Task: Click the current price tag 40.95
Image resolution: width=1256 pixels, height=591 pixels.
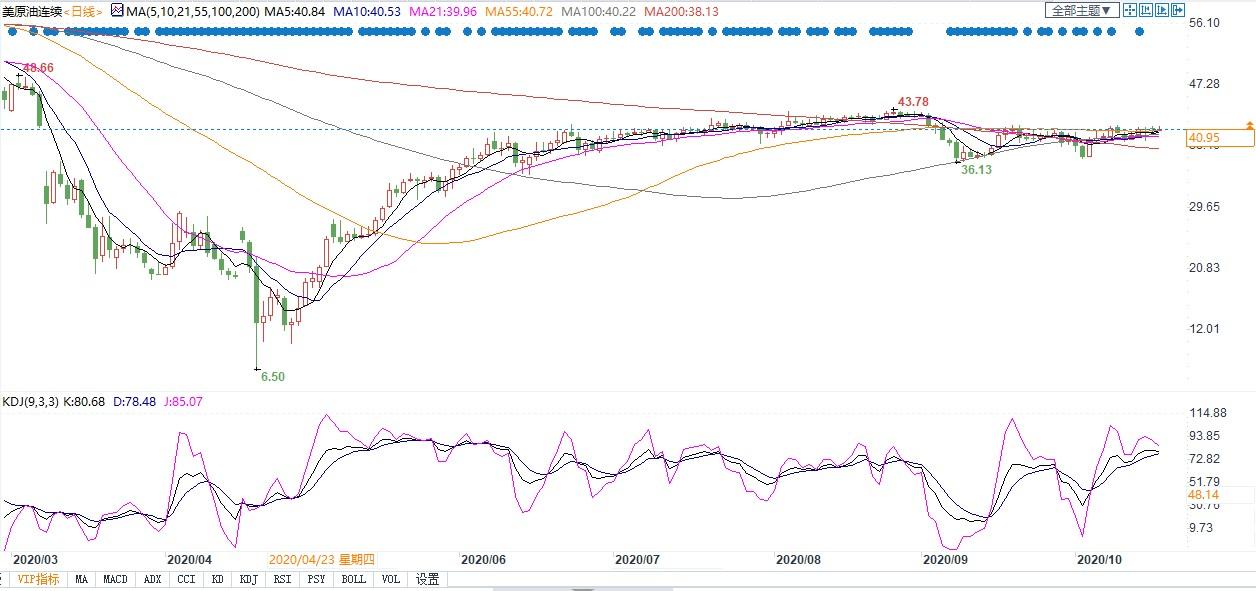Action: [1219, 138]
